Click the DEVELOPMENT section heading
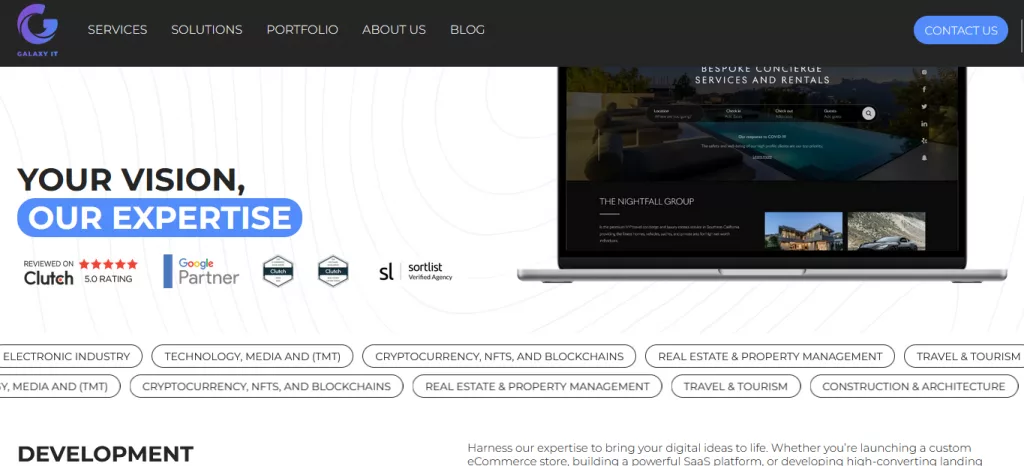This screenshot has height=466, width=1024. click(x=105, y=454)
